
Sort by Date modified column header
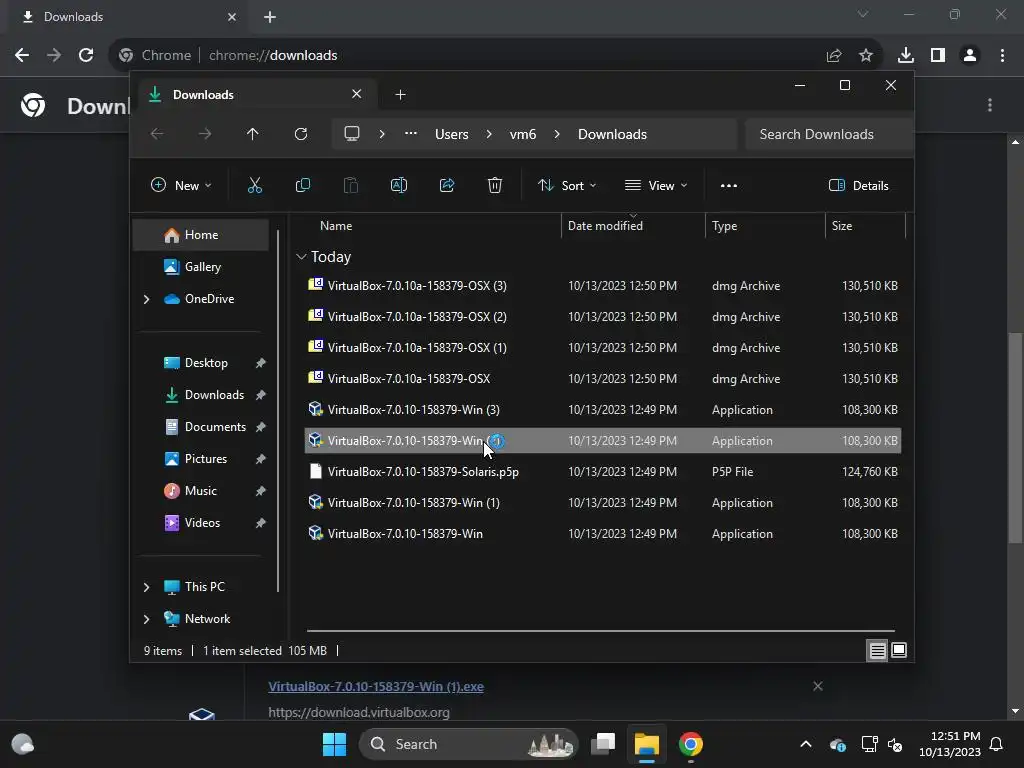coord(605,226)
